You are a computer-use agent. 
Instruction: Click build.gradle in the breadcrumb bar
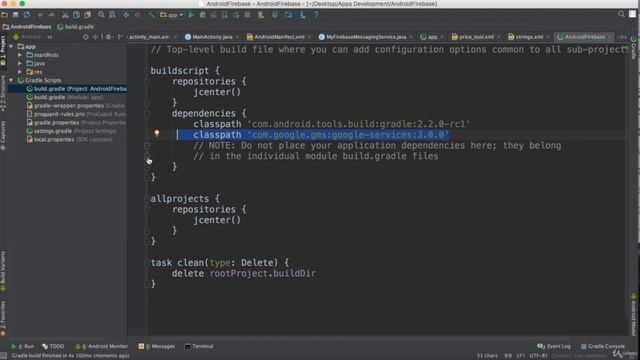(x=76, y=27)
